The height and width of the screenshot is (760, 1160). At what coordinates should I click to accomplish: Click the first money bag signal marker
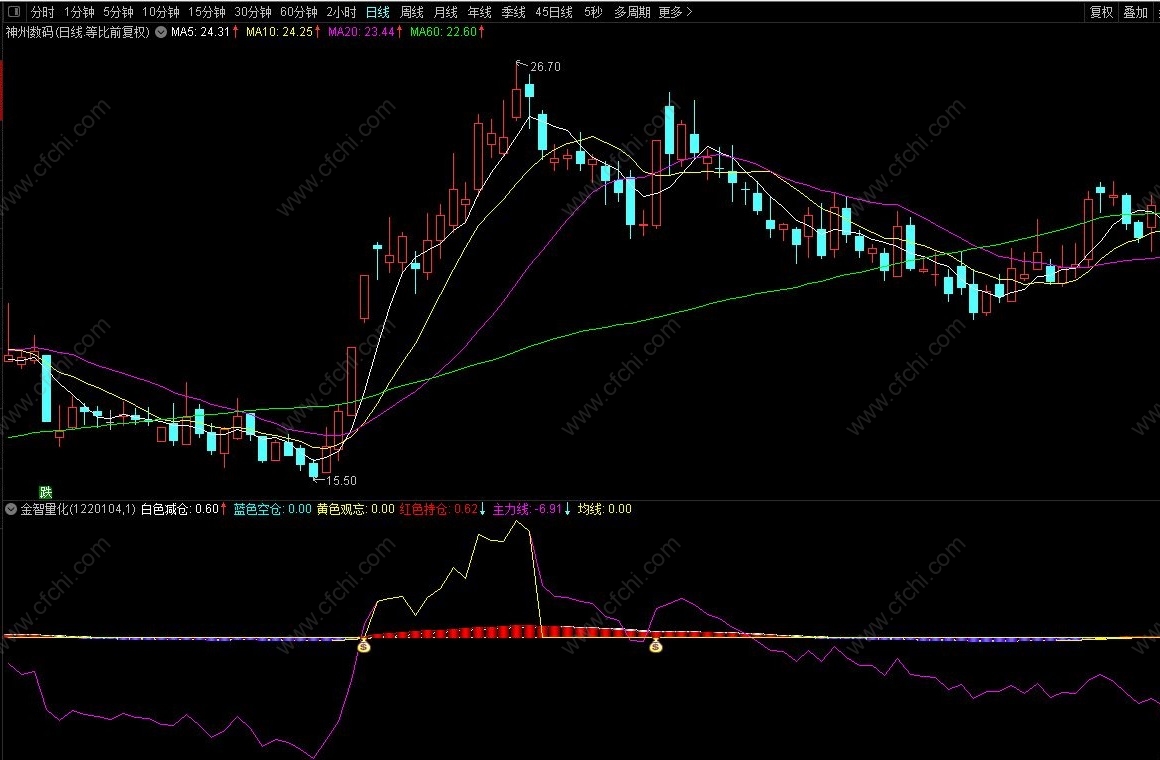[363, 646]
